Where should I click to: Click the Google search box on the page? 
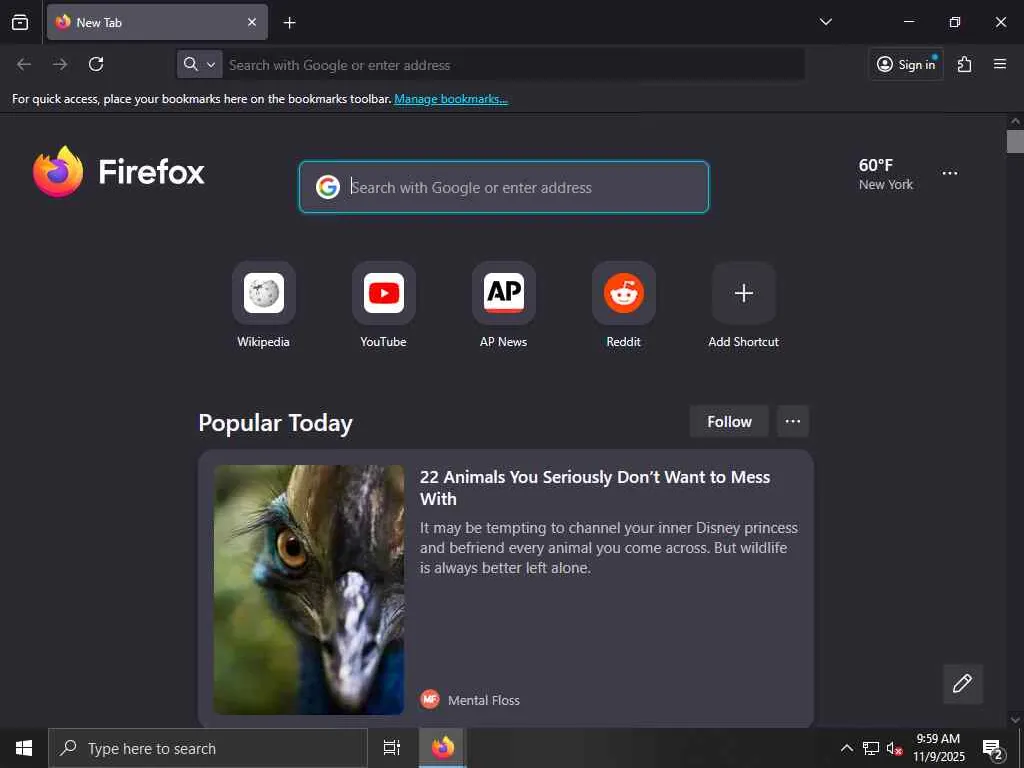pyautogui.click(x=504, y=187)
